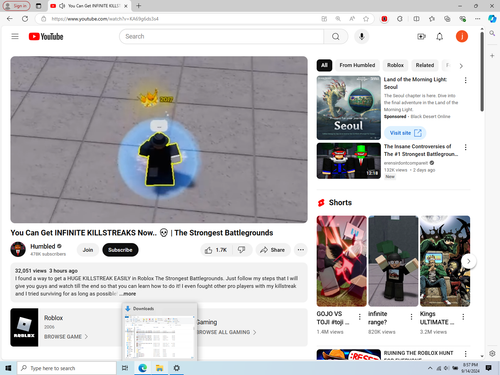Click the search magnifier button
This screenshot has width=500, height=375.
[x=336, y=36]
